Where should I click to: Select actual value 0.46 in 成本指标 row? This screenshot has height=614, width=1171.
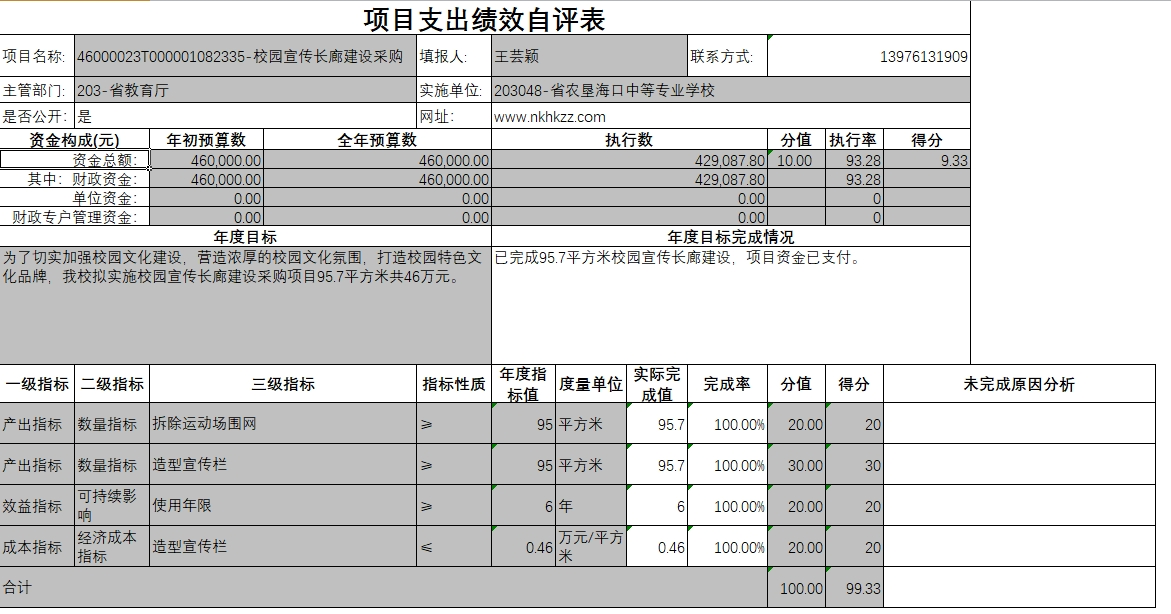tap(657, 547)
